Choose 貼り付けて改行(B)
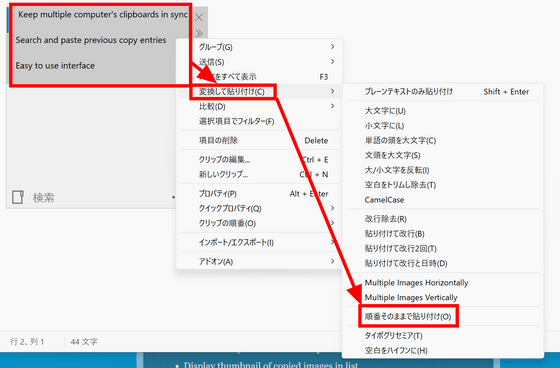 (x=443, y=234)
